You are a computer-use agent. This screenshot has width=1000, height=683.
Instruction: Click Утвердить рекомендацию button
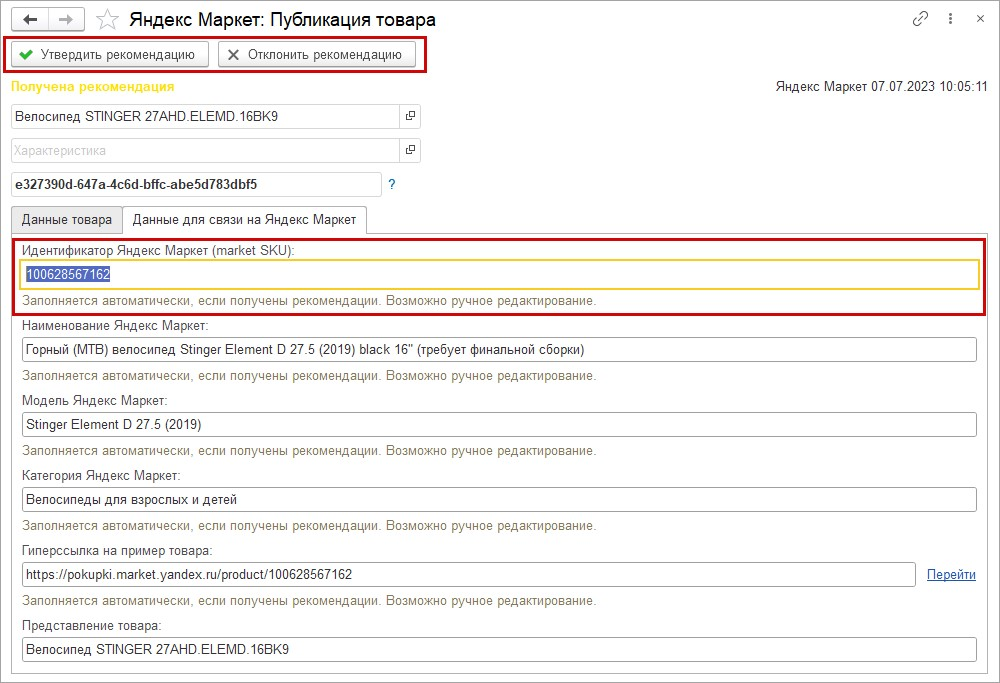(110, 55)
